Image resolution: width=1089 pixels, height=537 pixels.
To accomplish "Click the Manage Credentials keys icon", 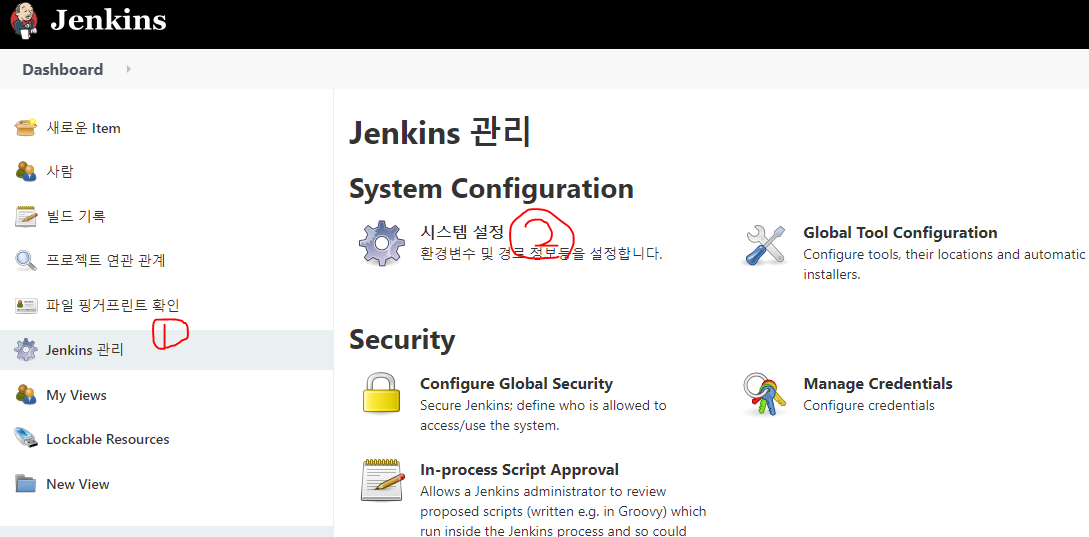I will click(765, 395).
